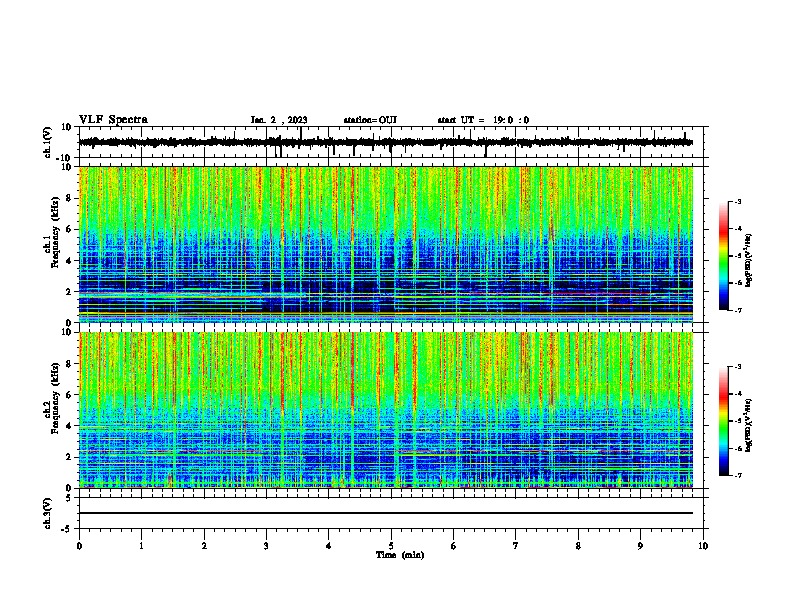
Task: Click the flat ch.3 voltage trace
Action: [x=386, y=513]
